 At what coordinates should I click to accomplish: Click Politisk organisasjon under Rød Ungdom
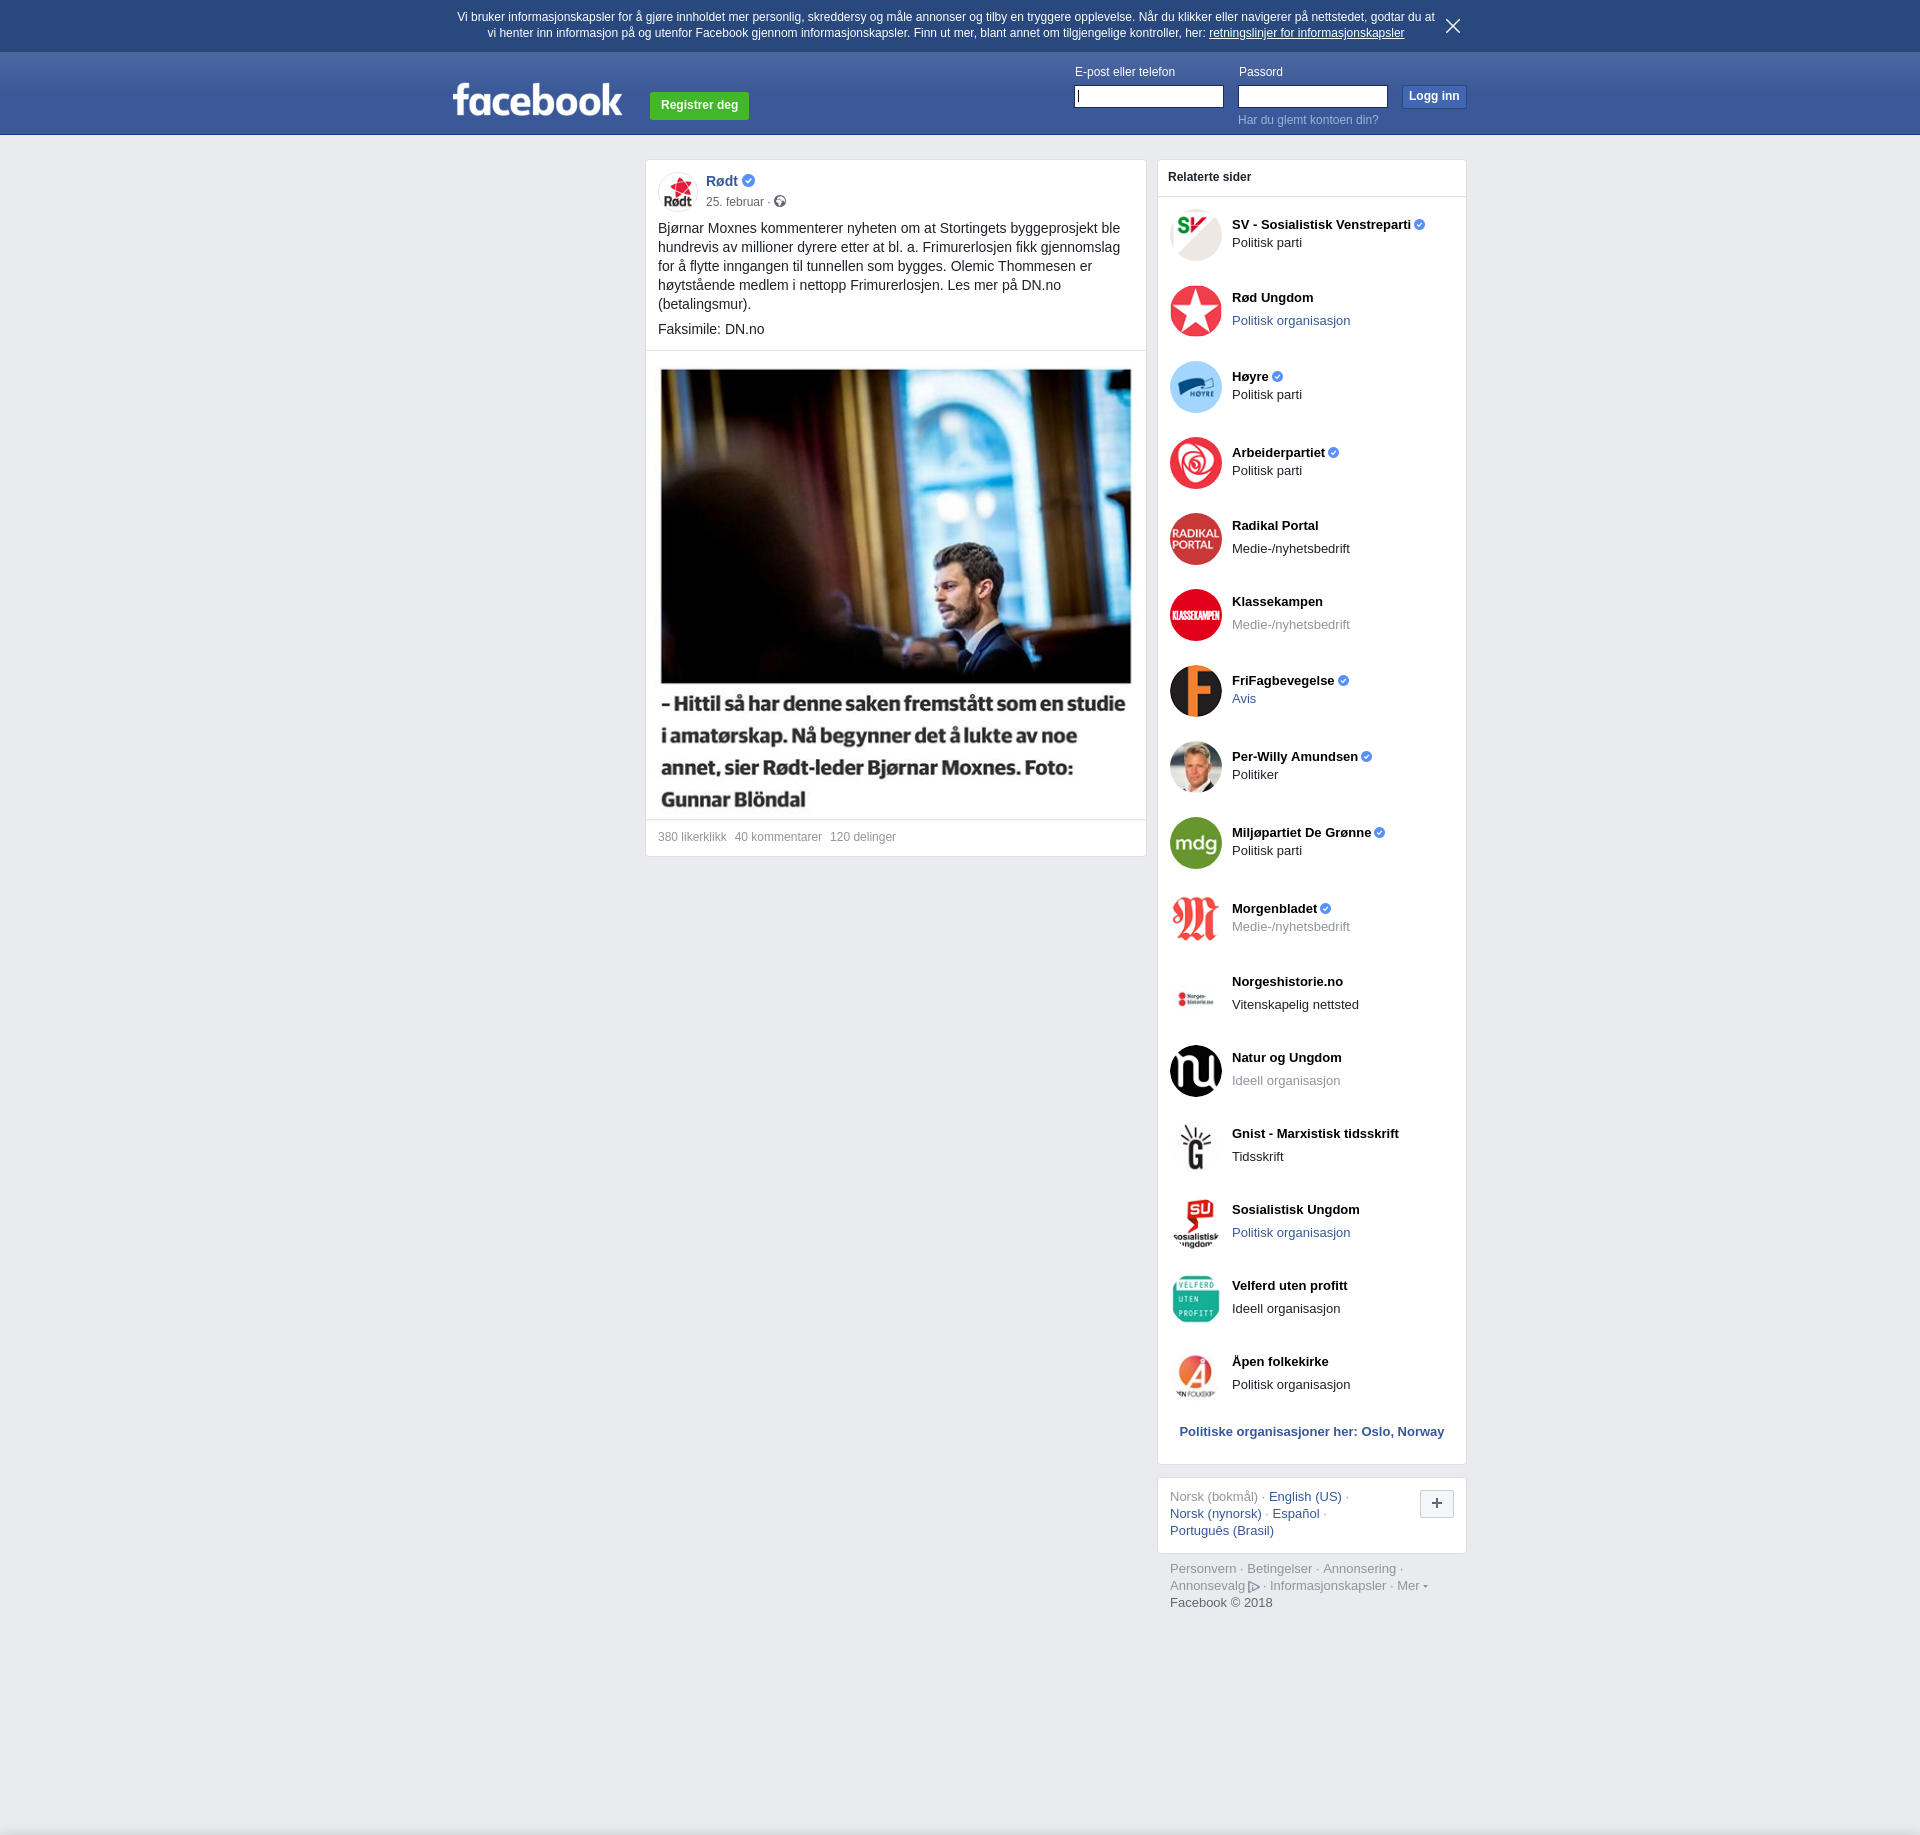point(1291,321)
